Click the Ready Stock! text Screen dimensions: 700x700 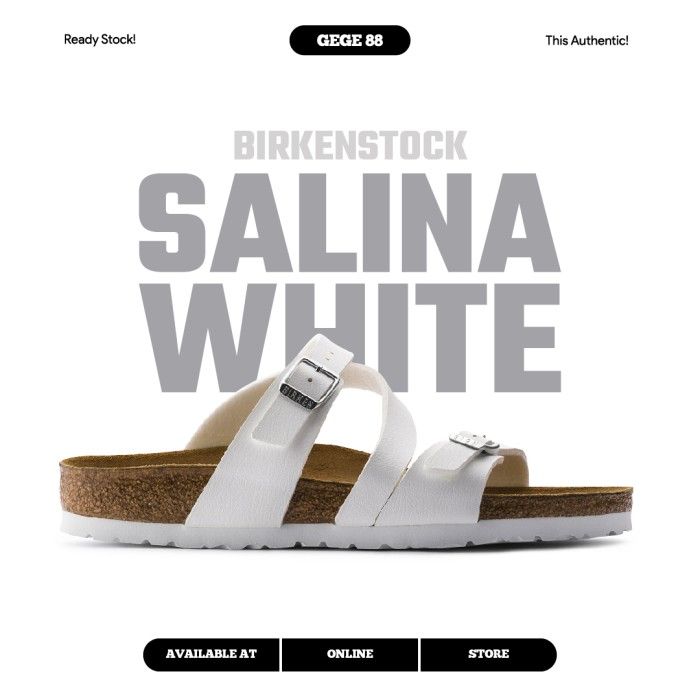click(100, 40)
